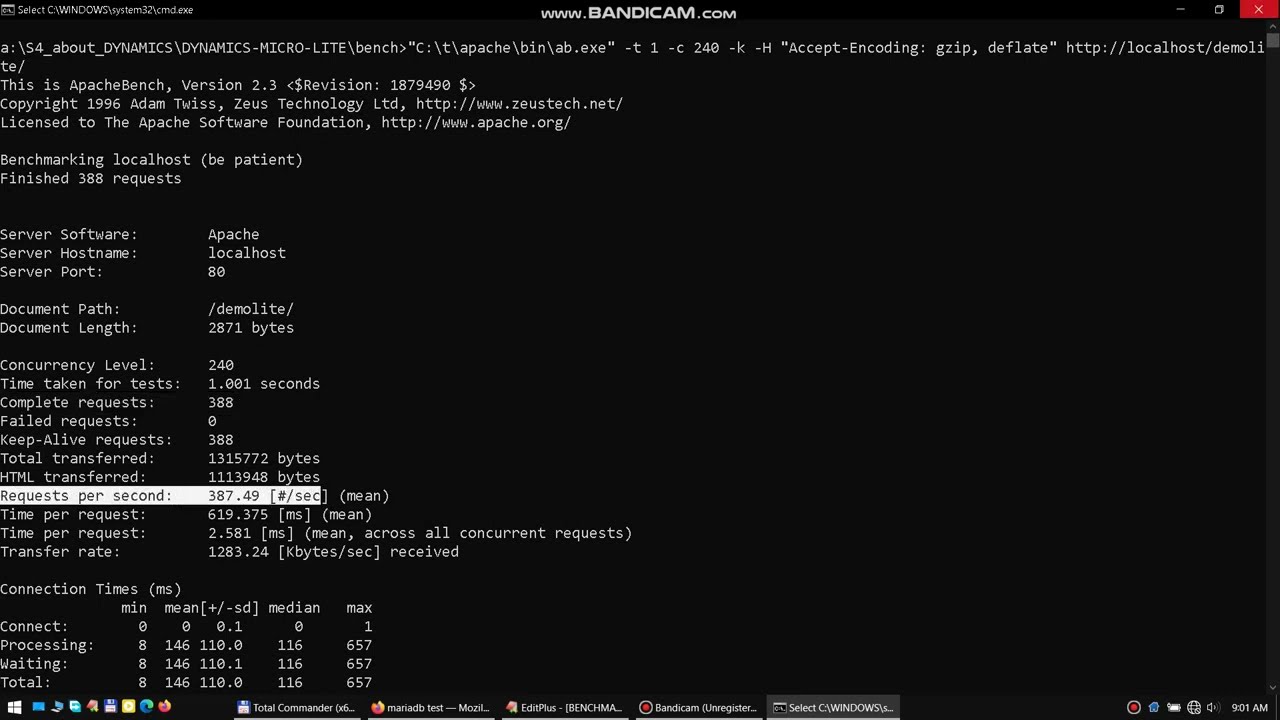Click Waiting row in connection times
The image size is (1280, 720).
[x=186, y=664]
